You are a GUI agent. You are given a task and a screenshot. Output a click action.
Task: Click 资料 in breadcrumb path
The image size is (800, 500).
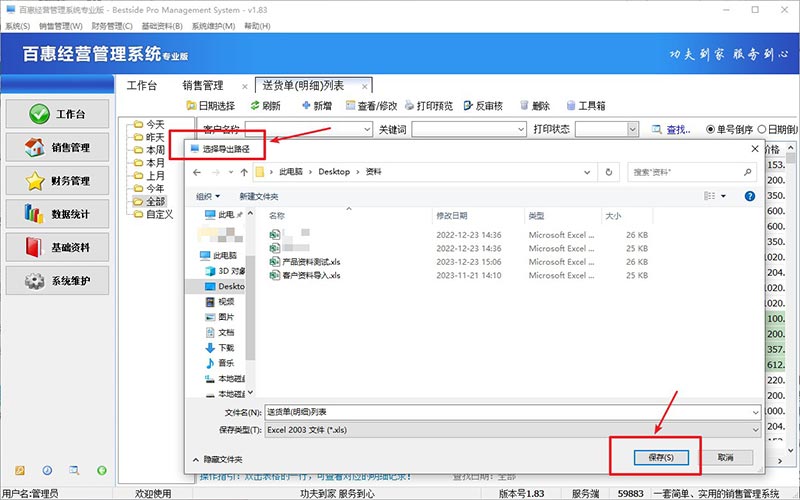[373, 172]
